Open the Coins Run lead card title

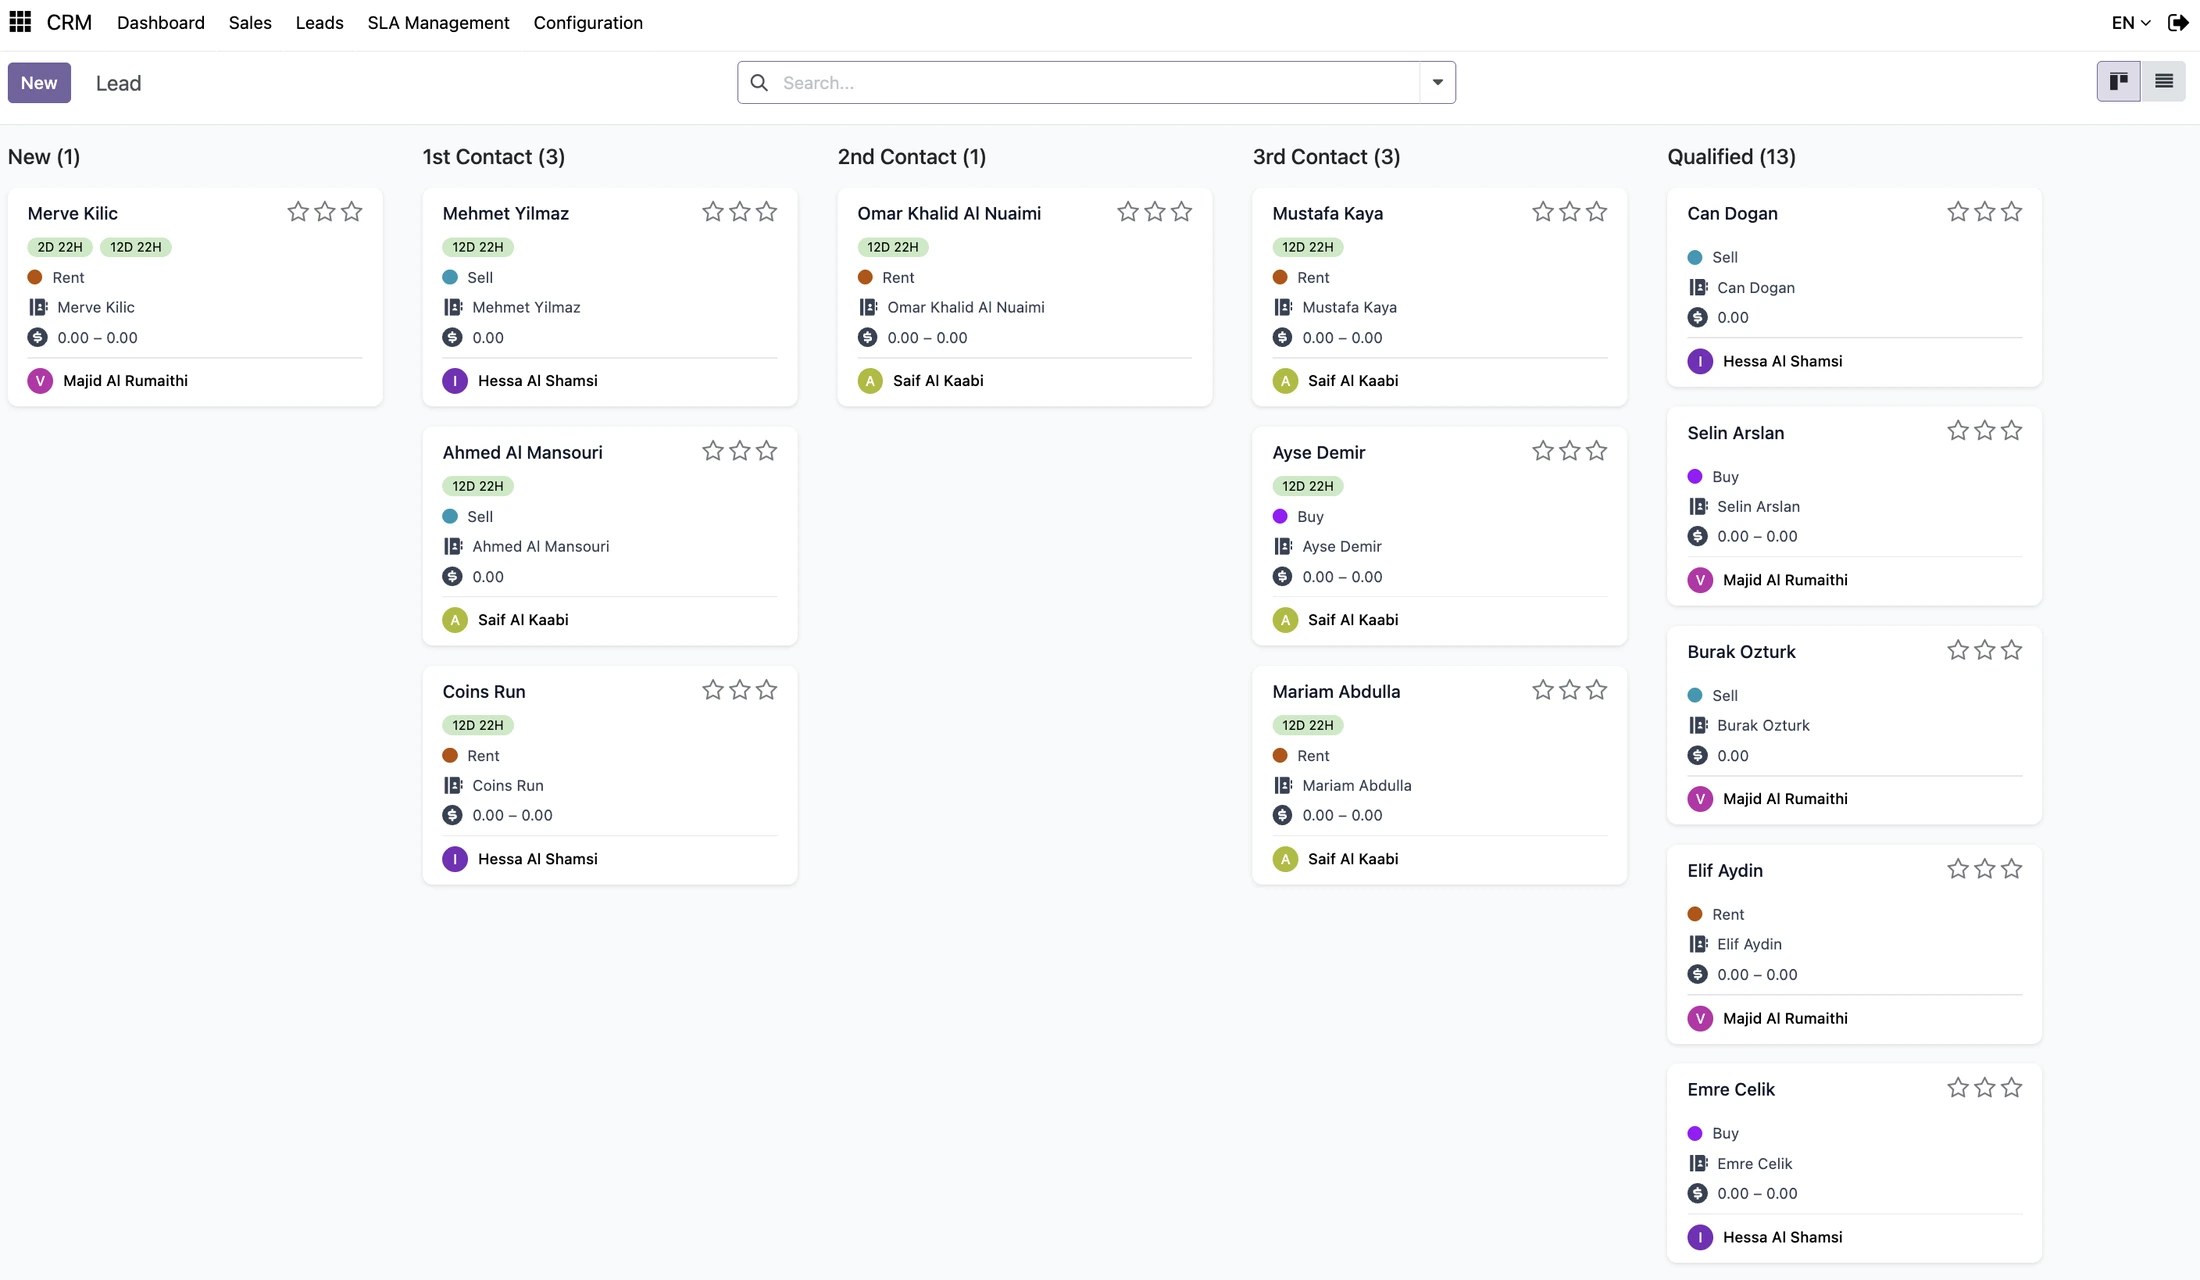click(x=484, y=691)
